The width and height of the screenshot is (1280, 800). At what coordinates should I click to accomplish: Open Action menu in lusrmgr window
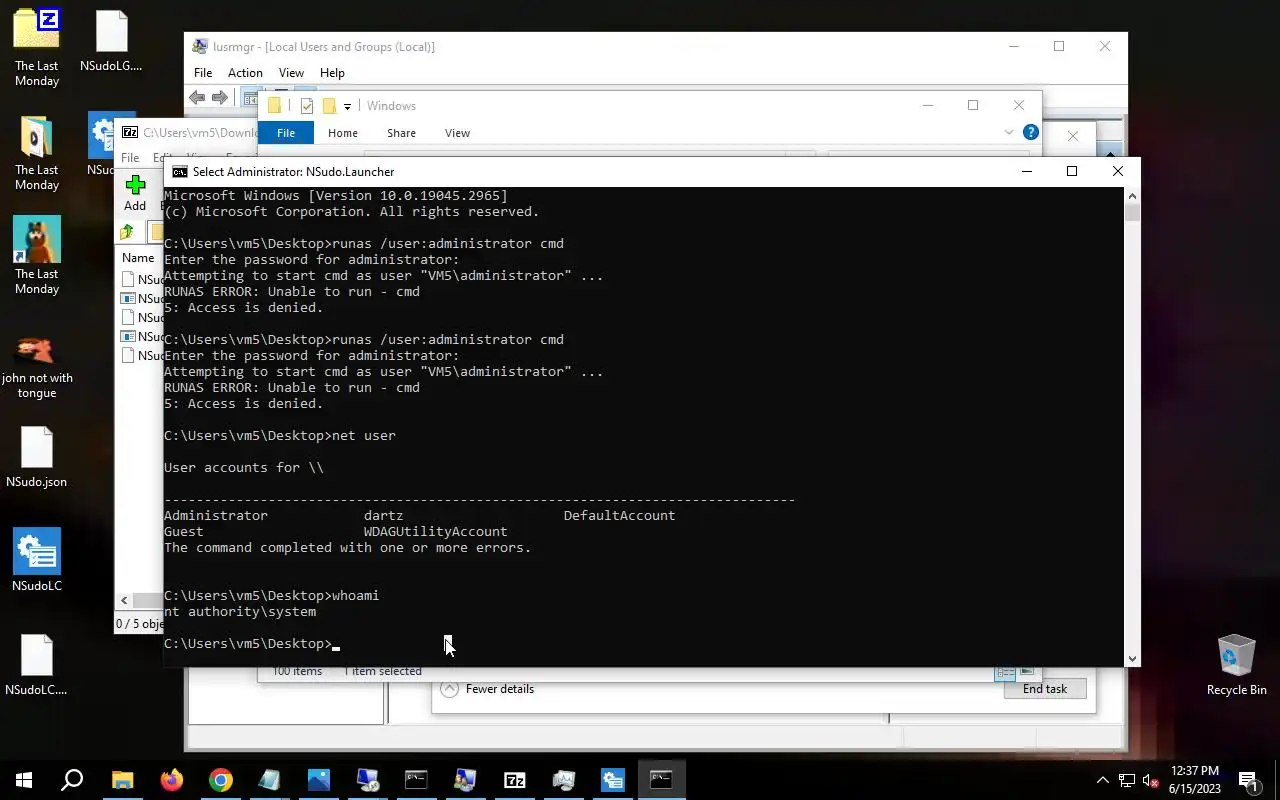point(245,73)
